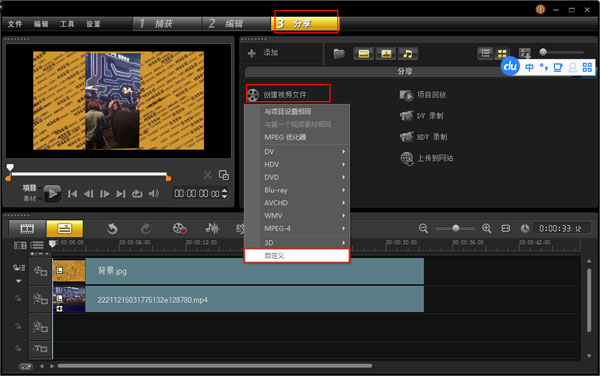This screenshot has height=376, width=600.
Task: Toggle Baidu IME 中 Chinese/English mode
Action: pos(529,68)
